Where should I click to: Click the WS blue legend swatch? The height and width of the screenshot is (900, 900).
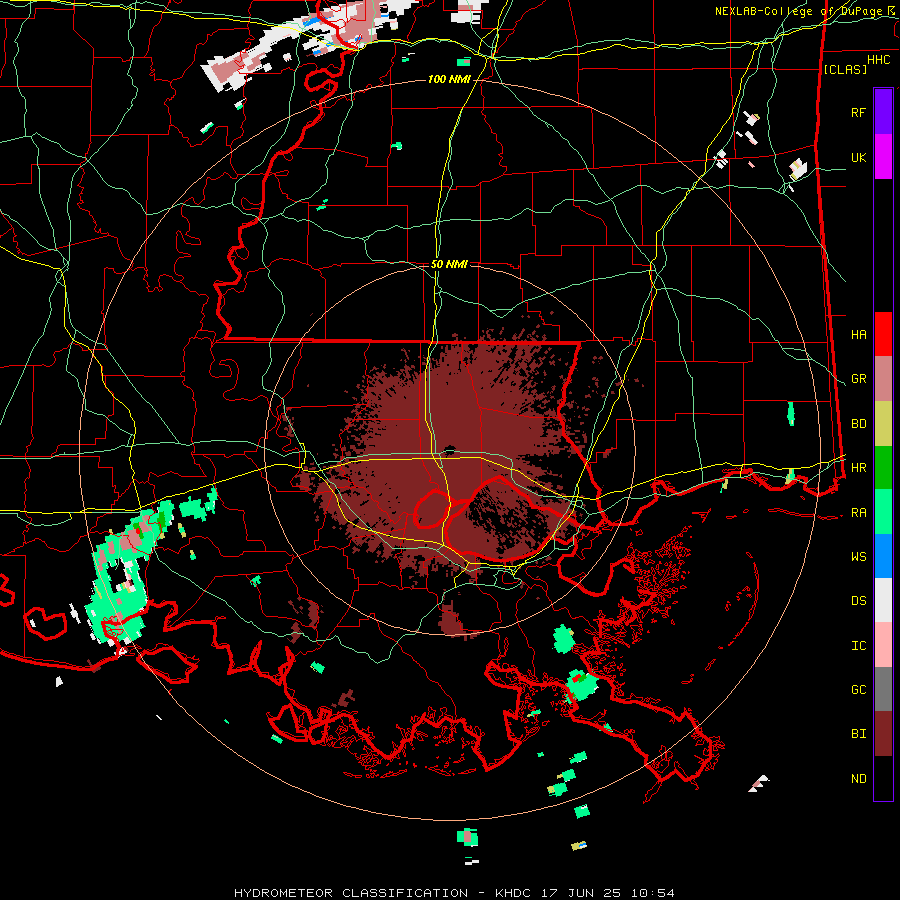883,556
